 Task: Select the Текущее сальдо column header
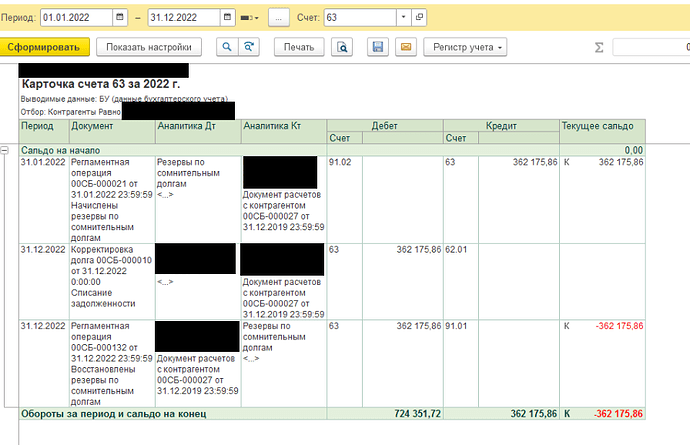click(602, 131)
